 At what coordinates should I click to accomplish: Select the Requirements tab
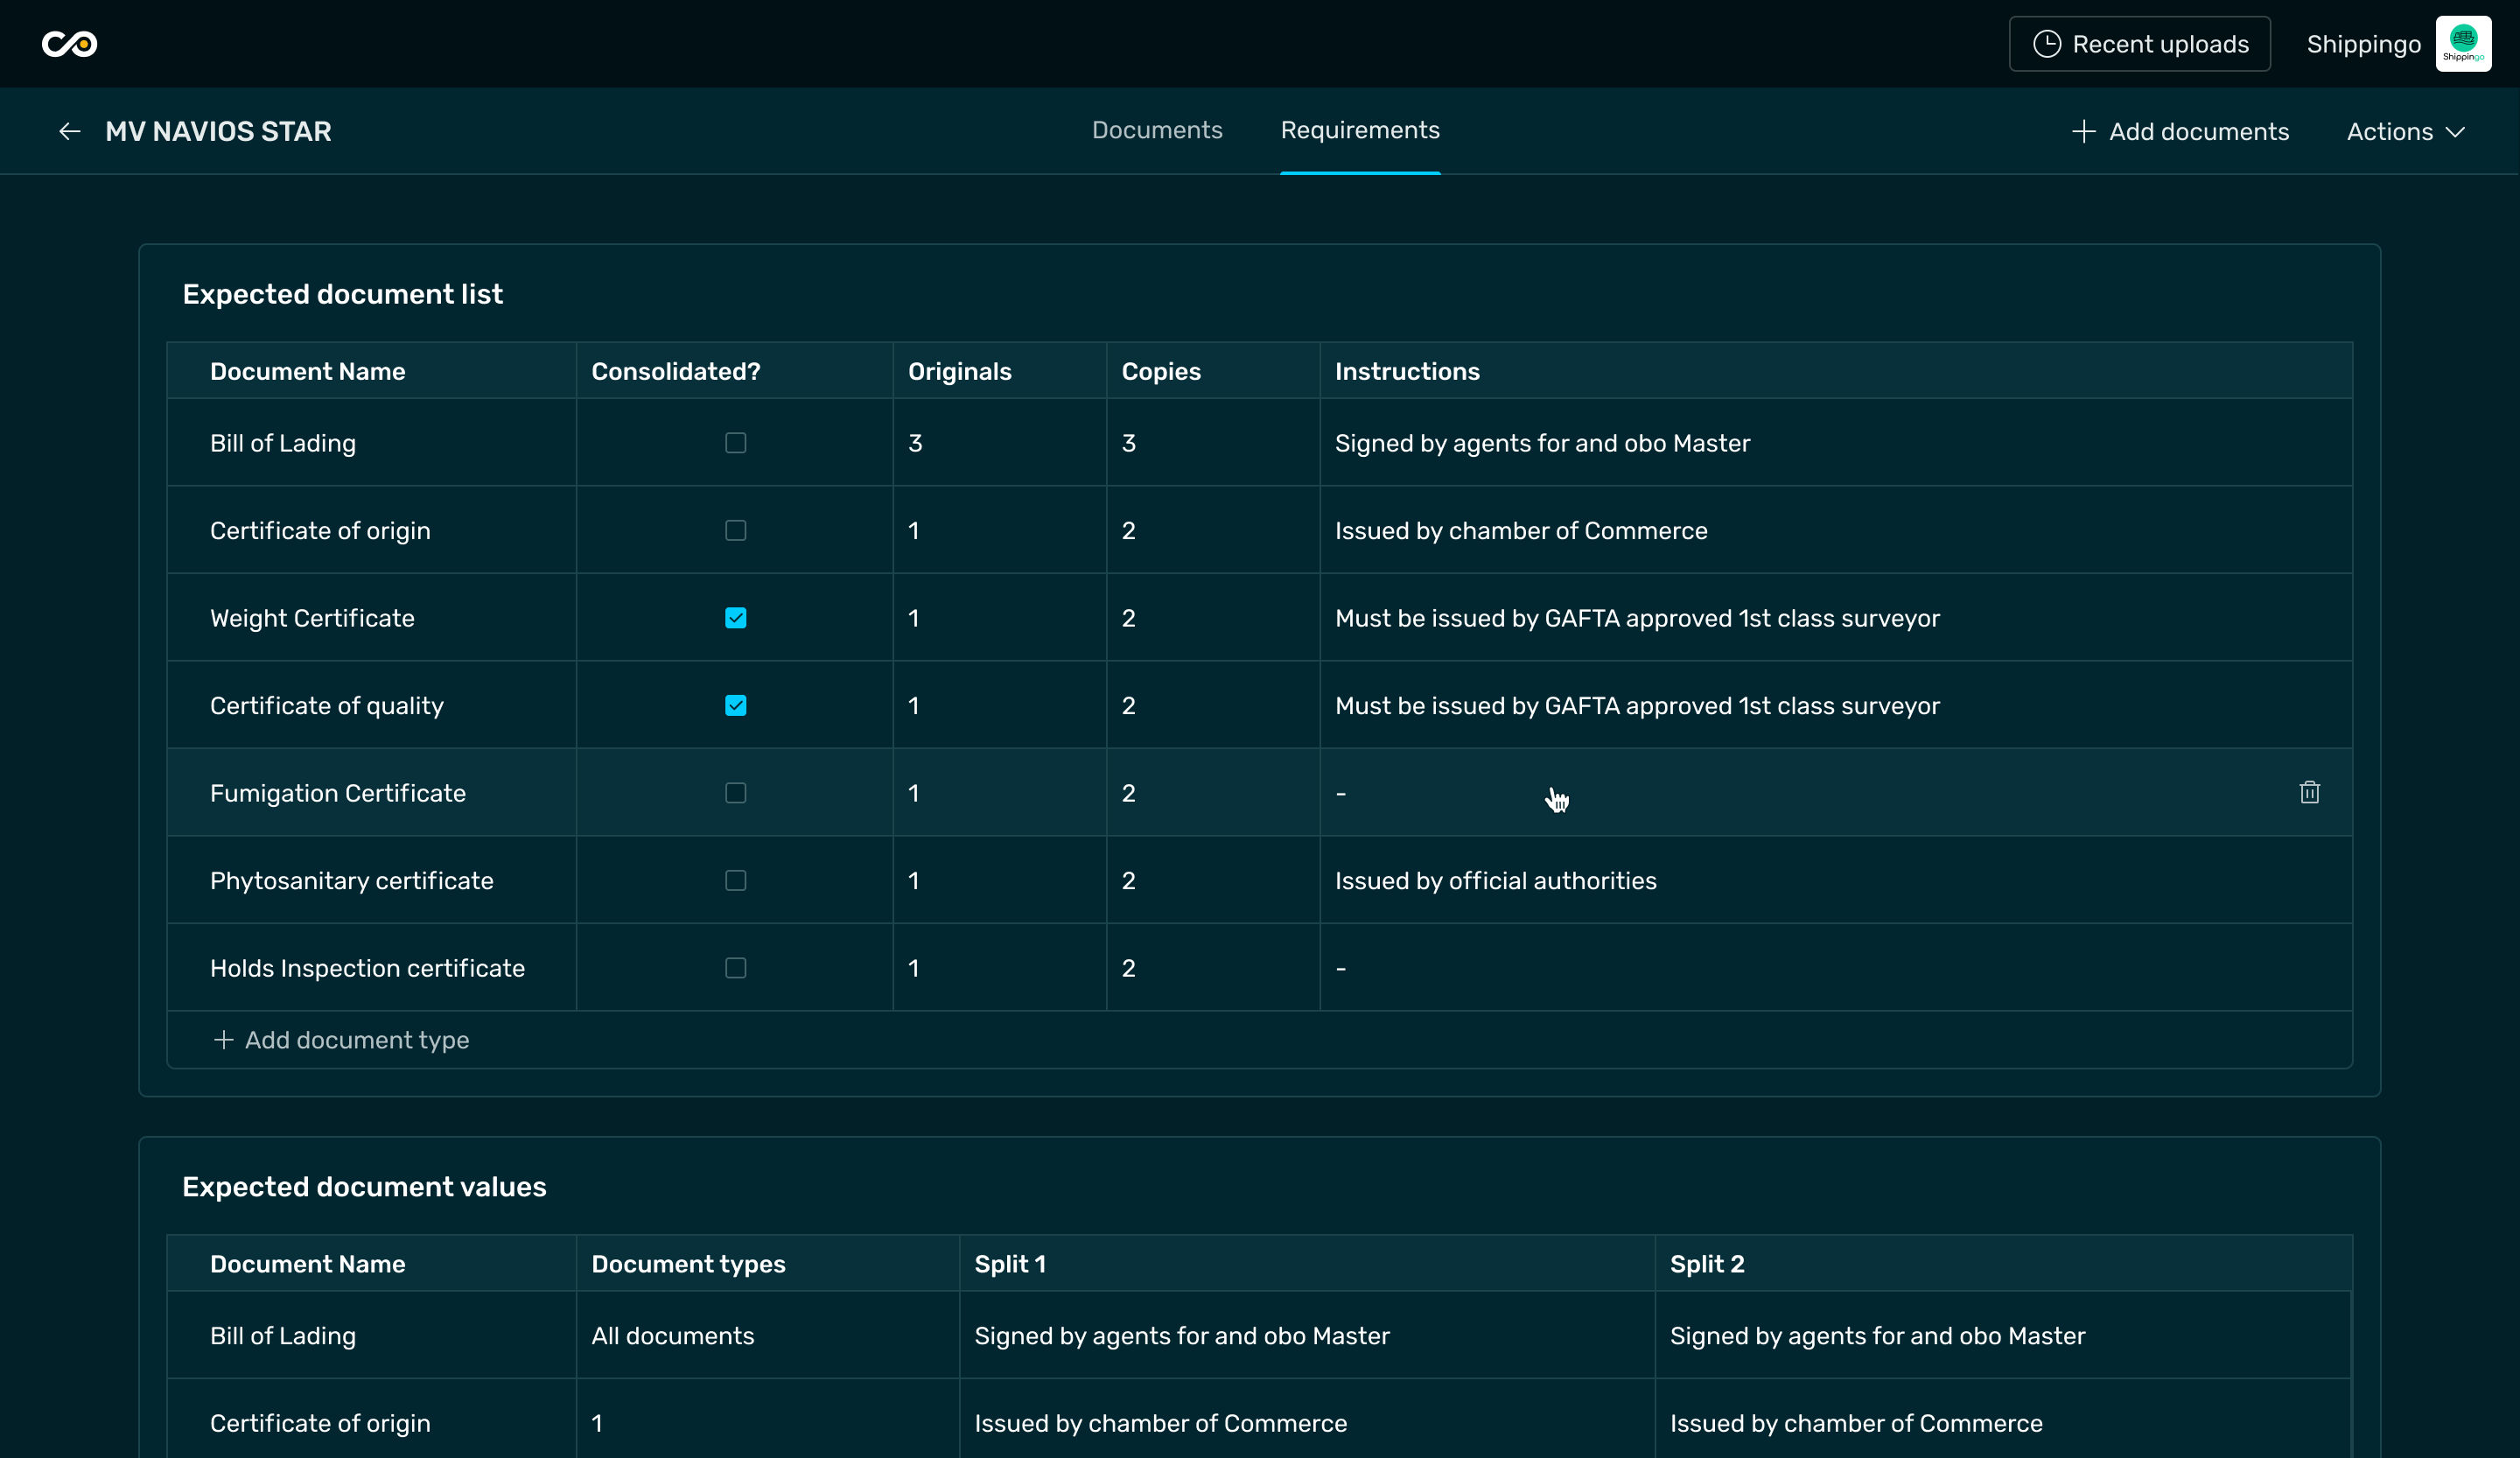[x=1360, y=130]
